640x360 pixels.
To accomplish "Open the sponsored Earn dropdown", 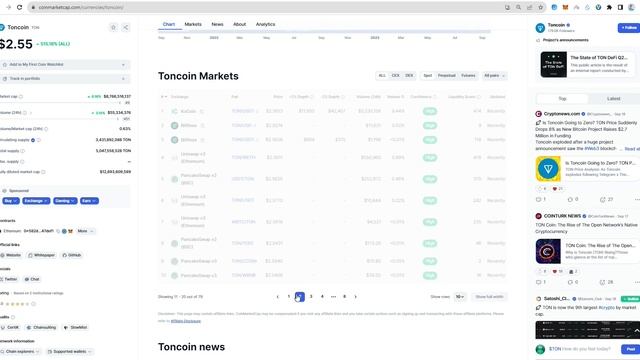I will [x=89, y=201].
